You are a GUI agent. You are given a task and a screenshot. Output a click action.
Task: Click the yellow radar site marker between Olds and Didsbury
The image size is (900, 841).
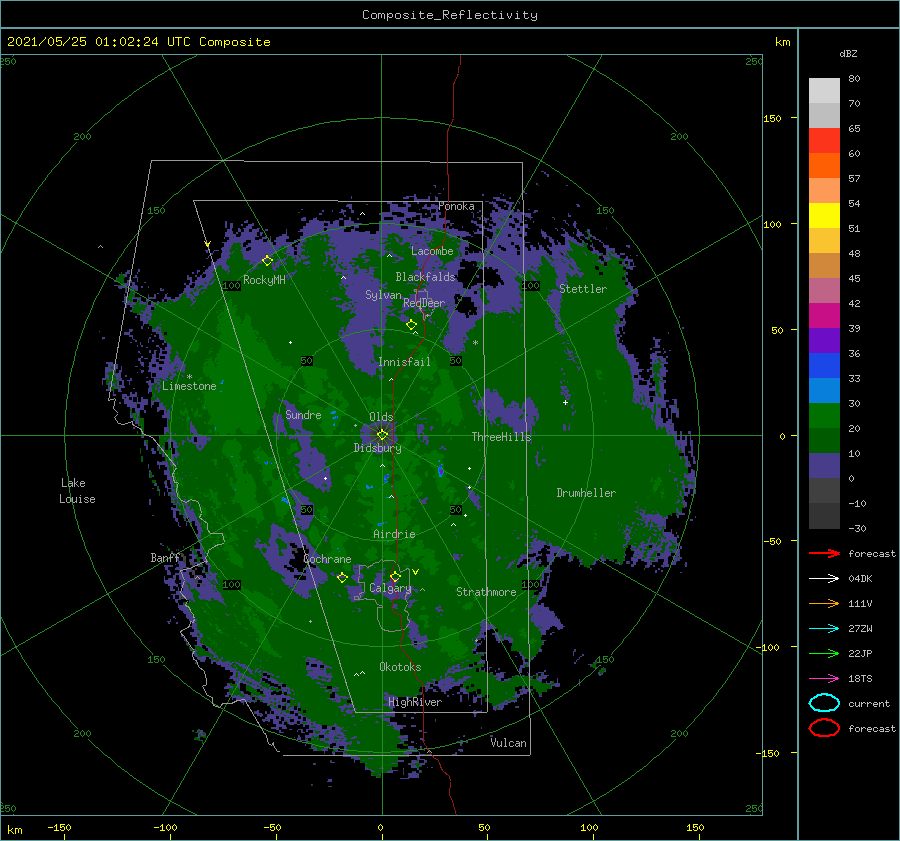[382, 435]
